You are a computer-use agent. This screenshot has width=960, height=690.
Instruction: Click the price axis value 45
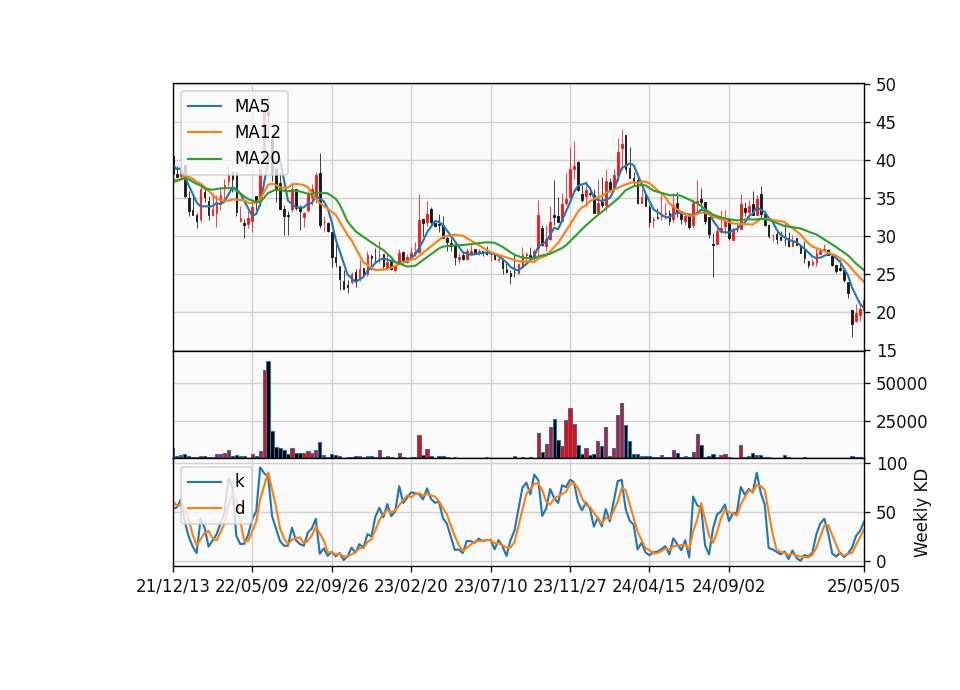pos(885,123)
